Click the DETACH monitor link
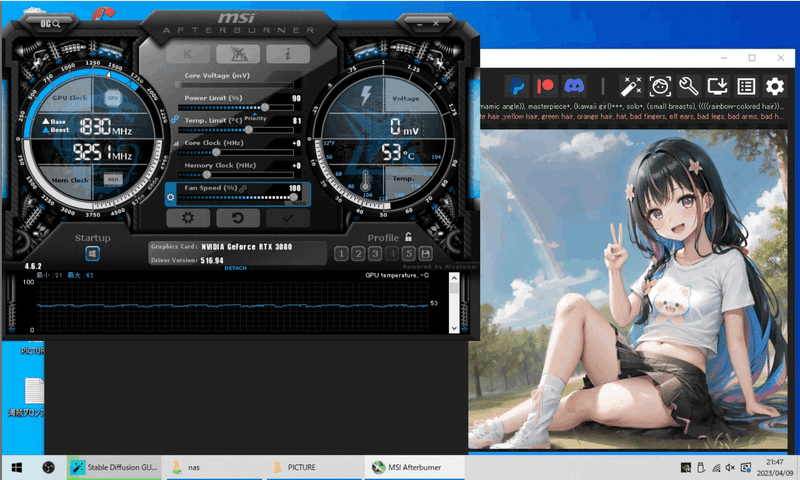Screen dimensions: 800x480 pyautogui.click(x=235, y=268)
